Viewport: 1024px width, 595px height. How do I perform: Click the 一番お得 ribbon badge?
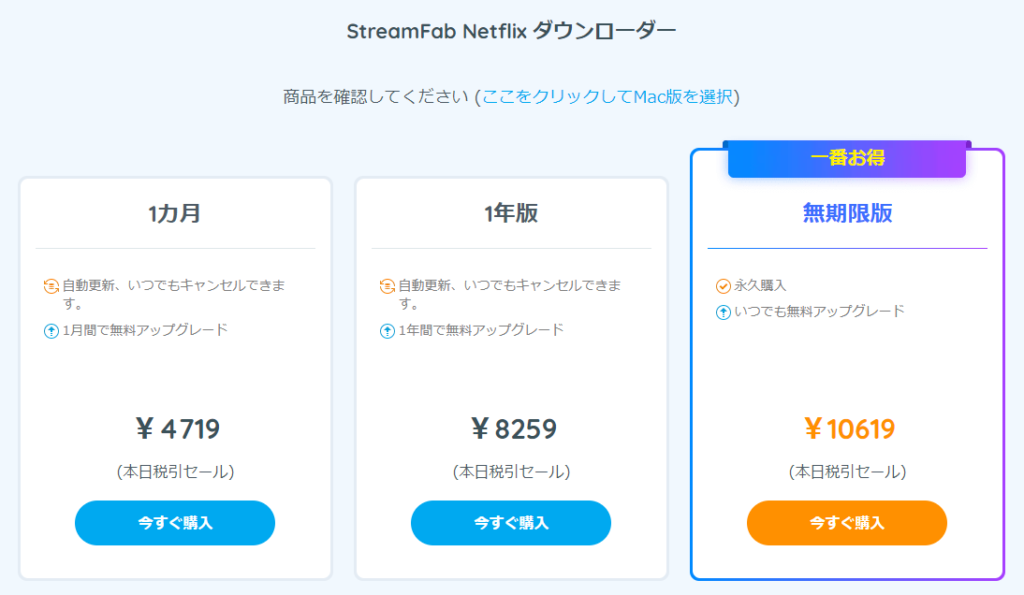click(847, 158)
